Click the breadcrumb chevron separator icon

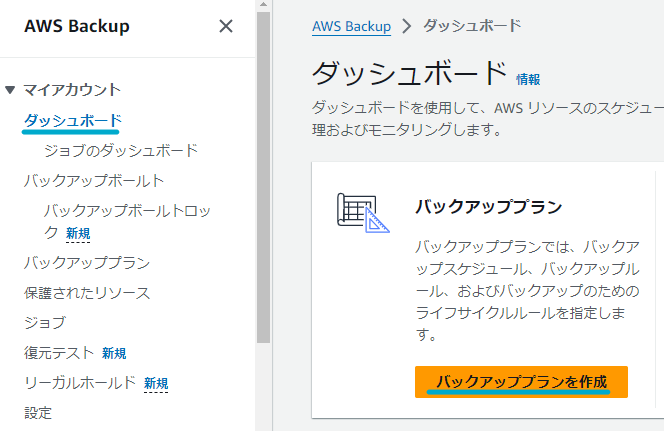(x=407, y=26)
